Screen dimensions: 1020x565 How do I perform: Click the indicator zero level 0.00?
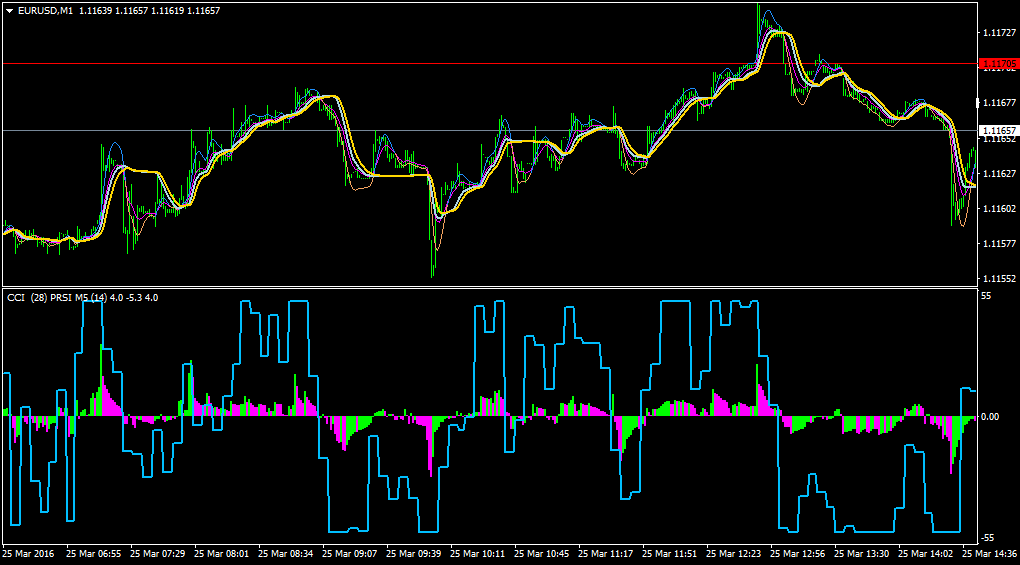989,417
